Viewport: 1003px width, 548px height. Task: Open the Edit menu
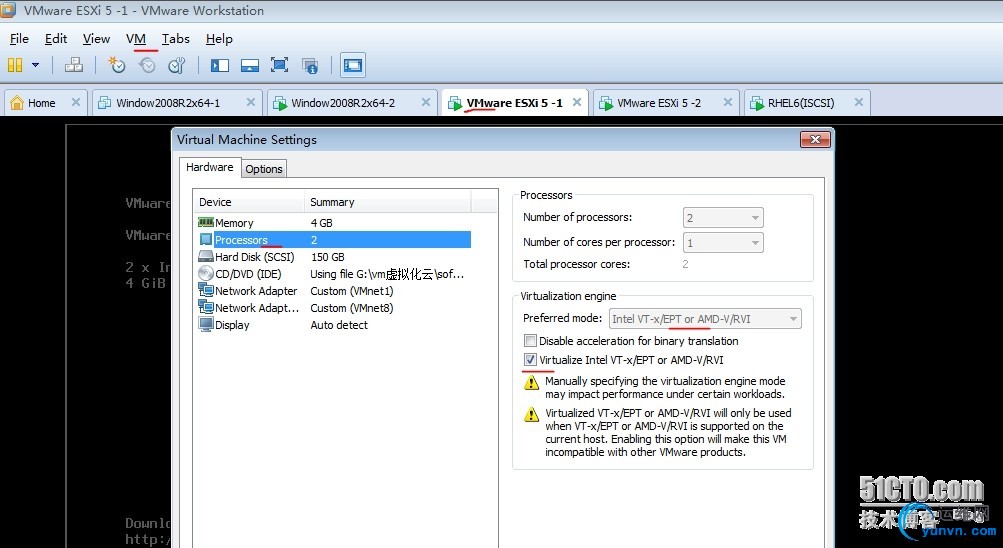click(x=56, y=39)
